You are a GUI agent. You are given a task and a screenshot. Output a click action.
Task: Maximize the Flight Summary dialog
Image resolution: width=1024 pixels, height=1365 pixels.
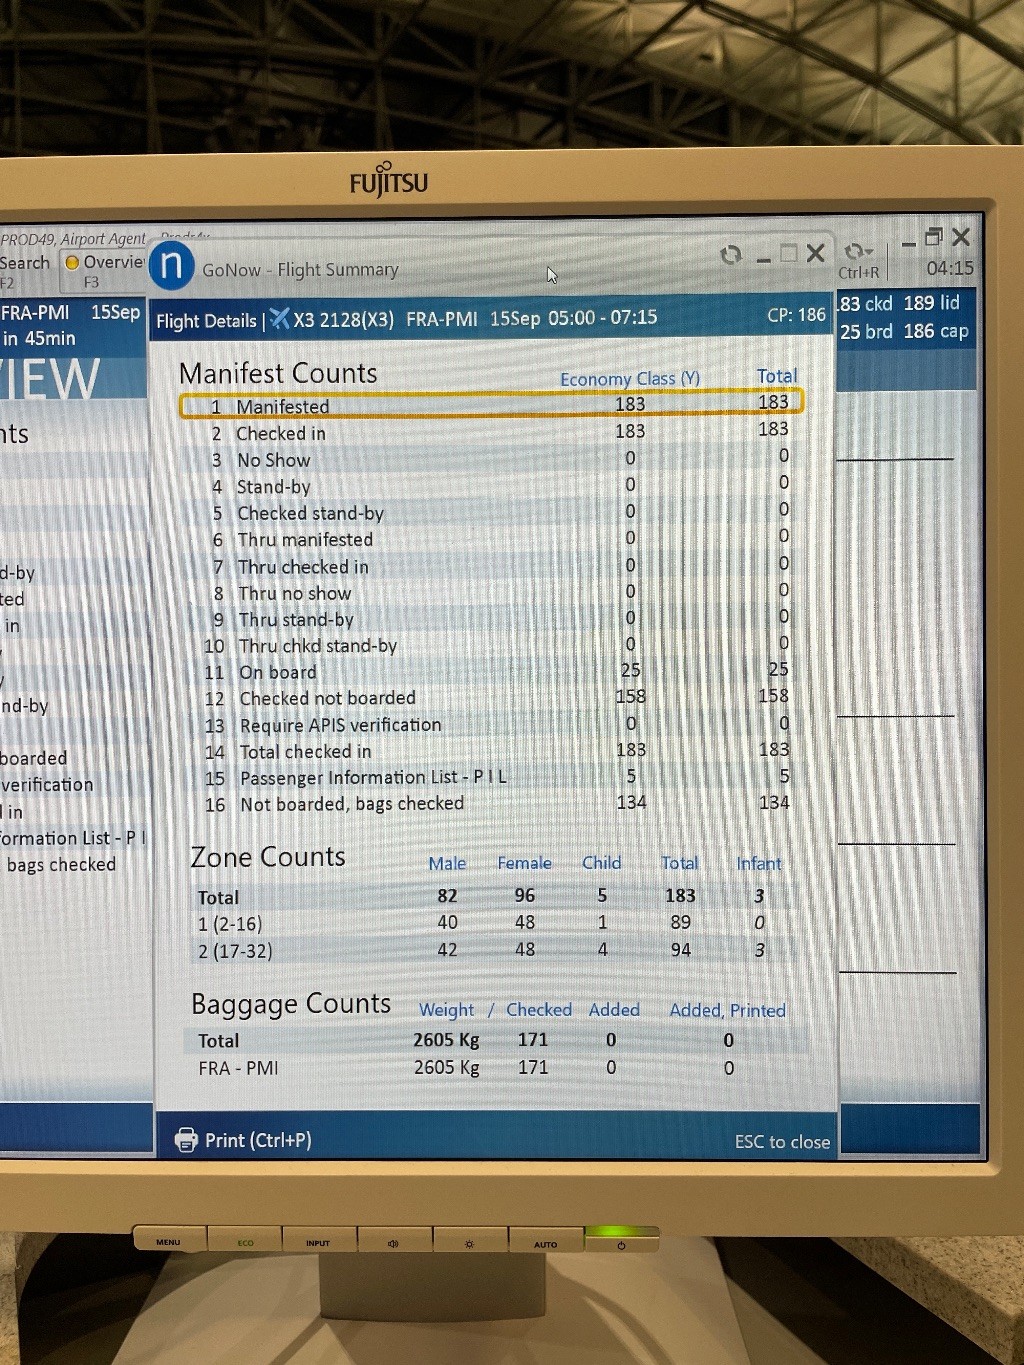pyautogui.click(x=789, y=253)
